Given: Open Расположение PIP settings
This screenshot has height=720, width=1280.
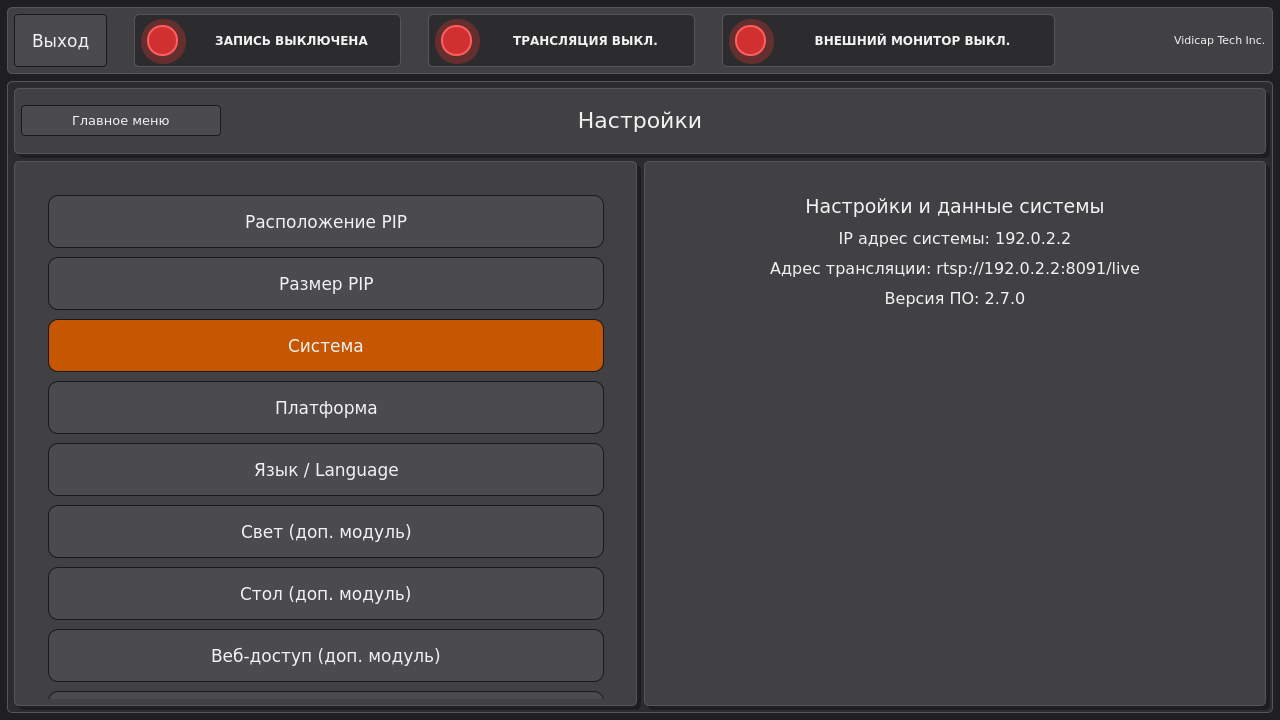Looking at the screenshot, I should click(326, 222).
